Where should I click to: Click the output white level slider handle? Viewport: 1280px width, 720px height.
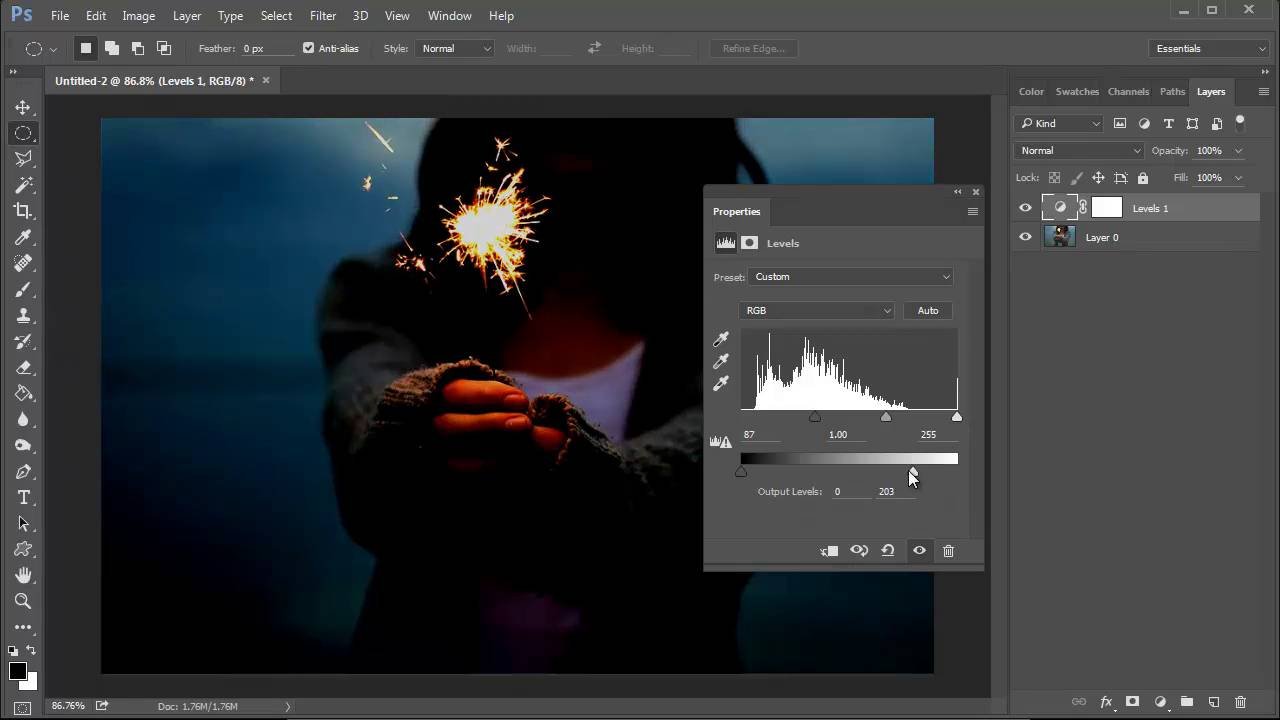coord(913,472)
